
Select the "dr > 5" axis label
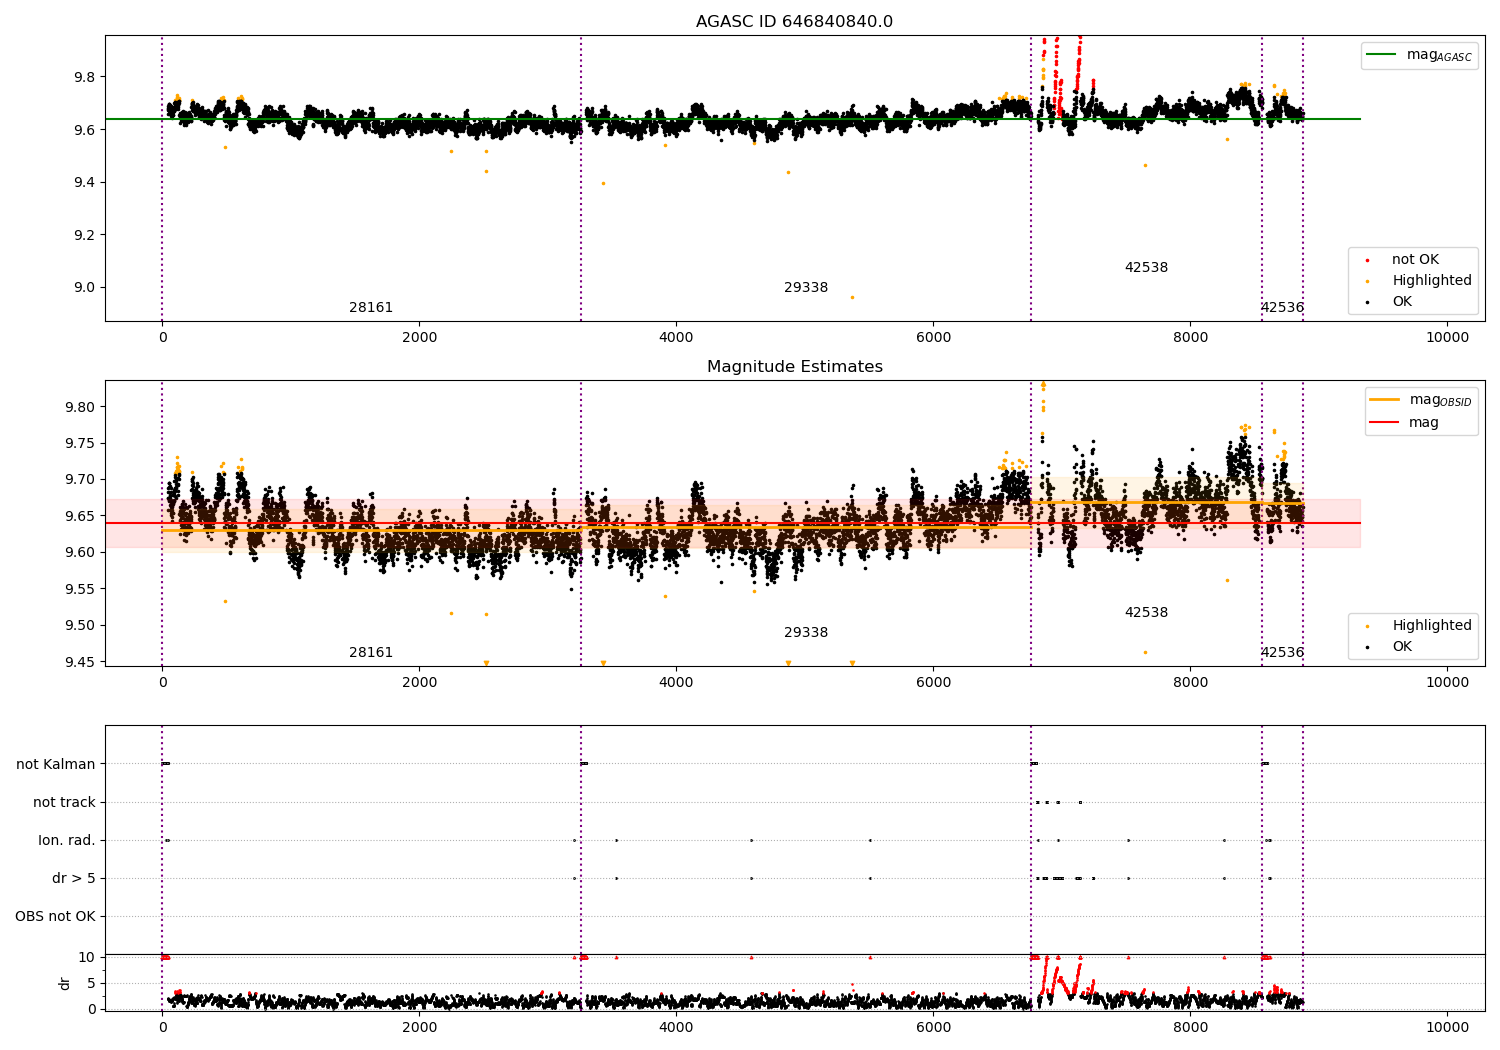coord(74,878)
